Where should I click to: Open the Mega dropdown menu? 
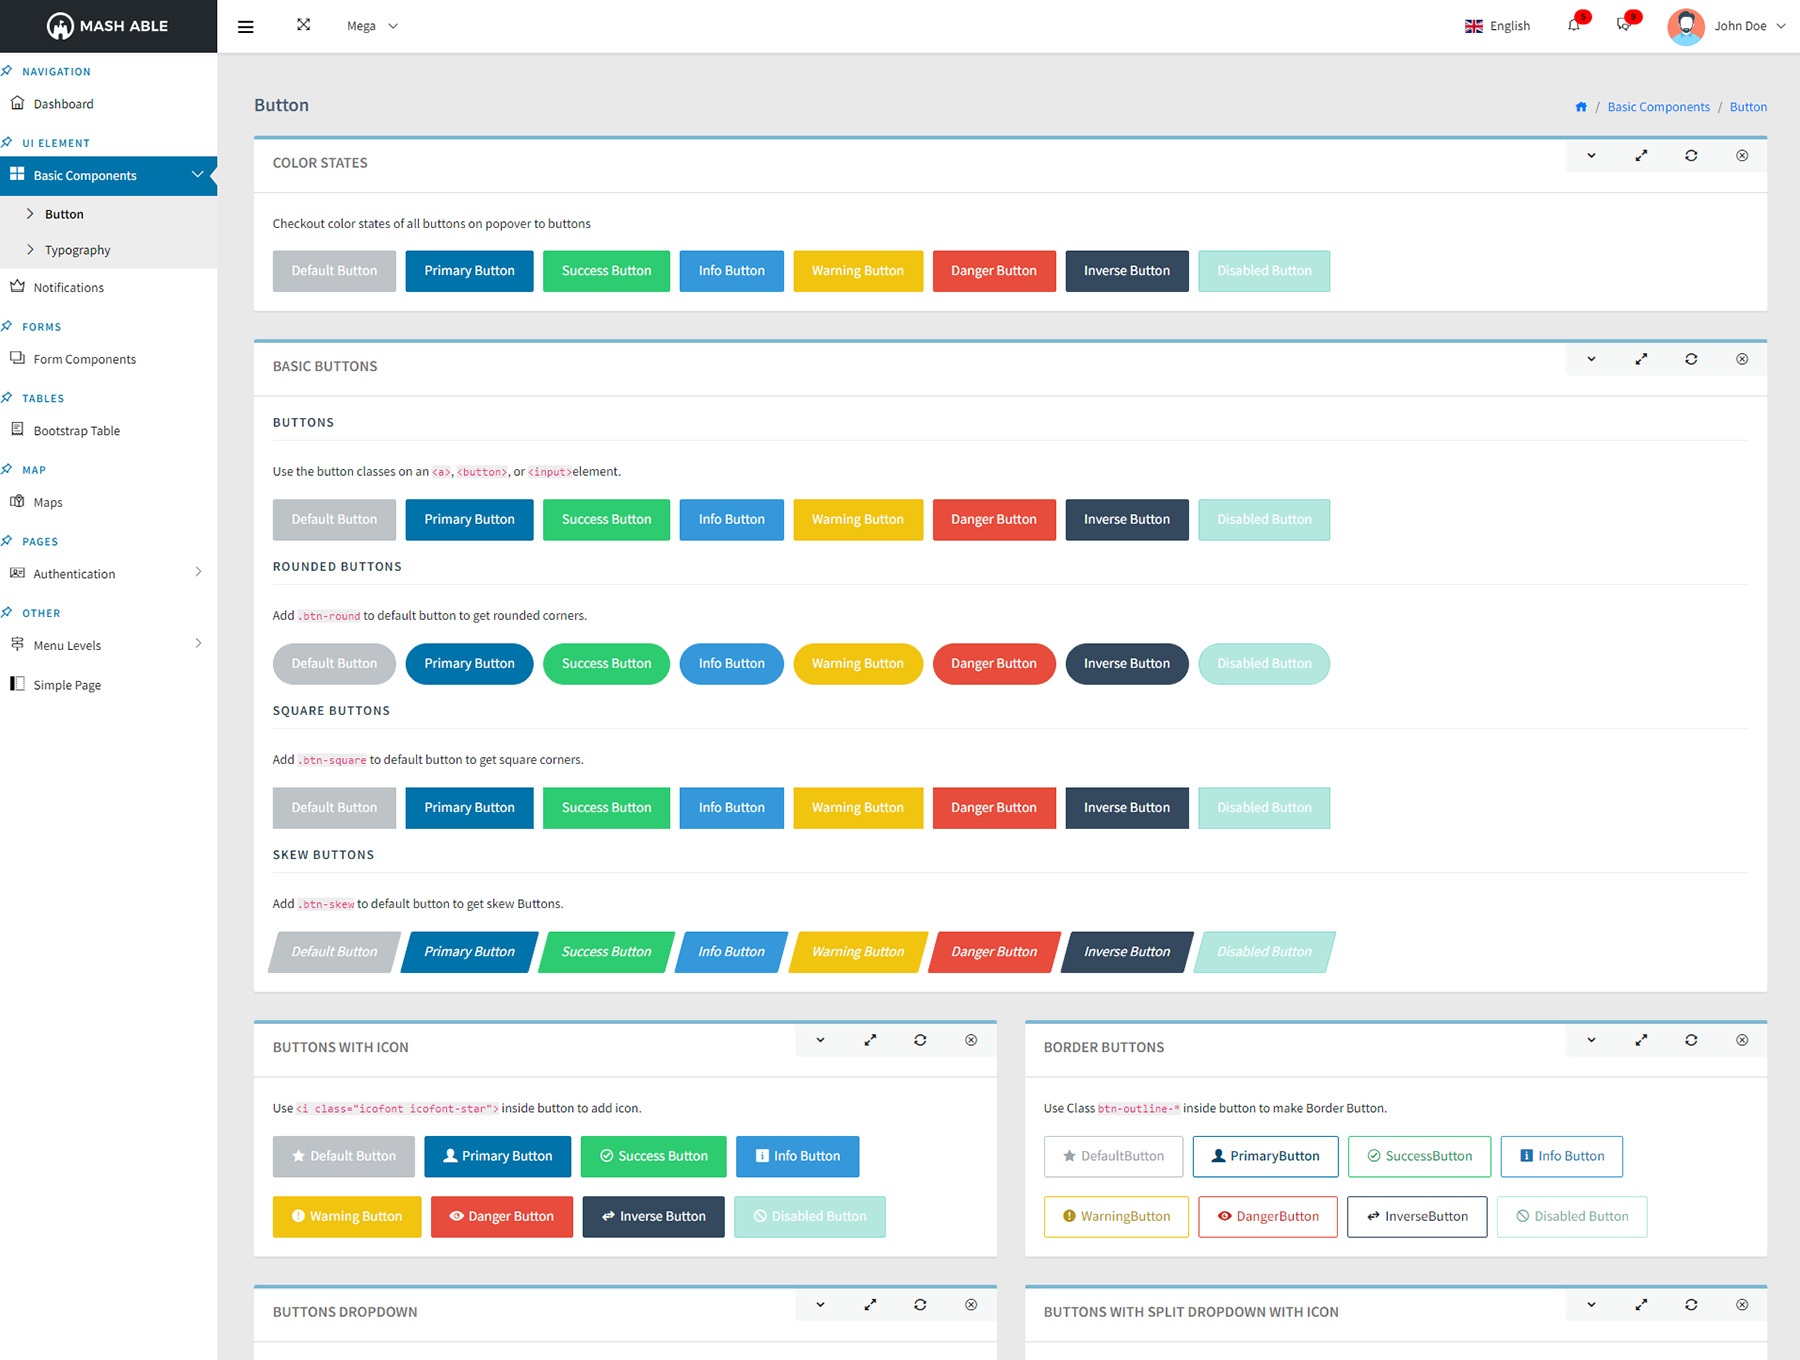tap(372, 26)
